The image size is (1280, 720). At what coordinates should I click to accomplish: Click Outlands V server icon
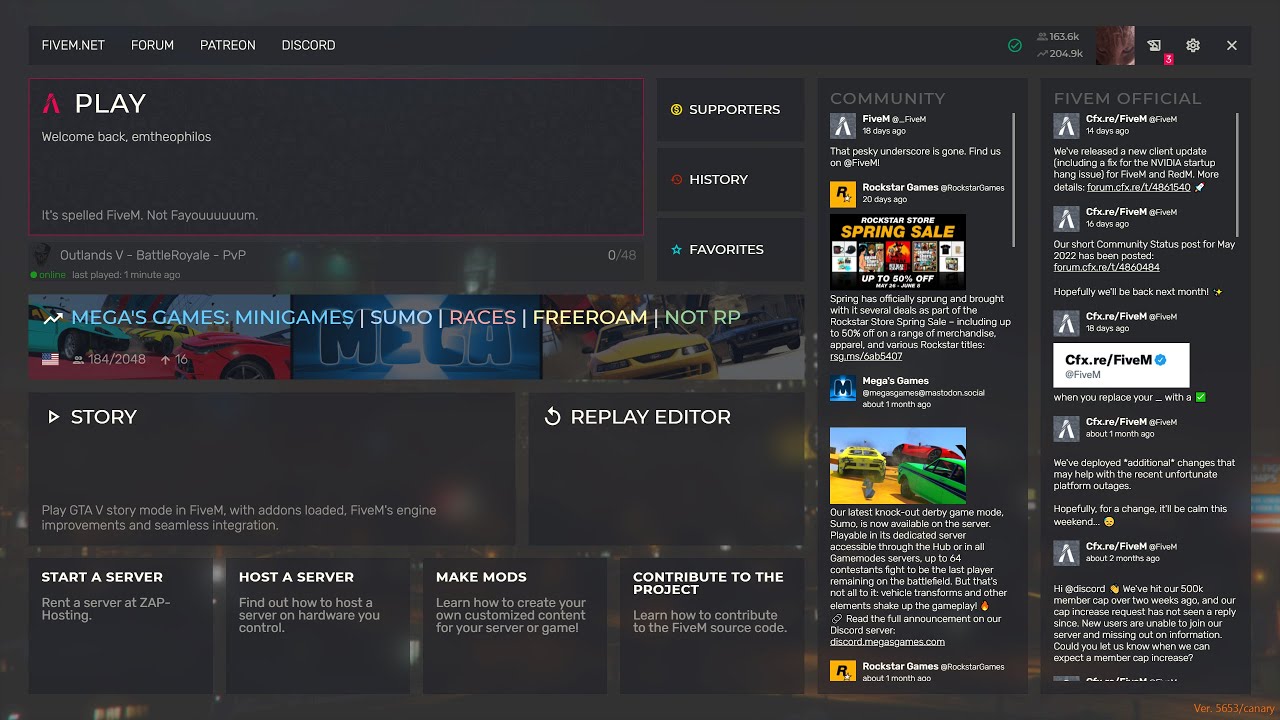(x=42, y=255)
